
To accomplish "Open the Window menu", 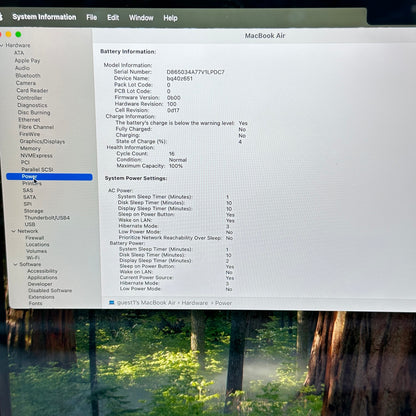I will click(x=141, y=18).
